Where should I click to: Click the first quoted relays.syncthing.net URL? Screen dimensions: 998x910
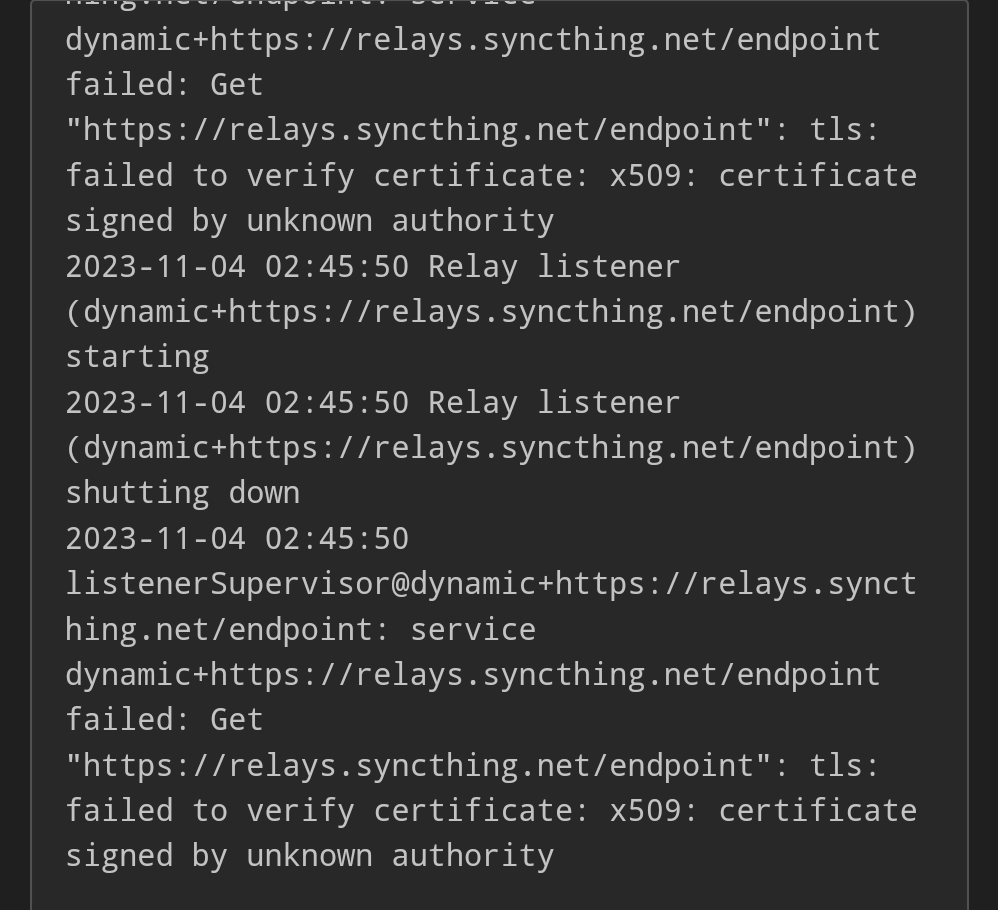418,130
